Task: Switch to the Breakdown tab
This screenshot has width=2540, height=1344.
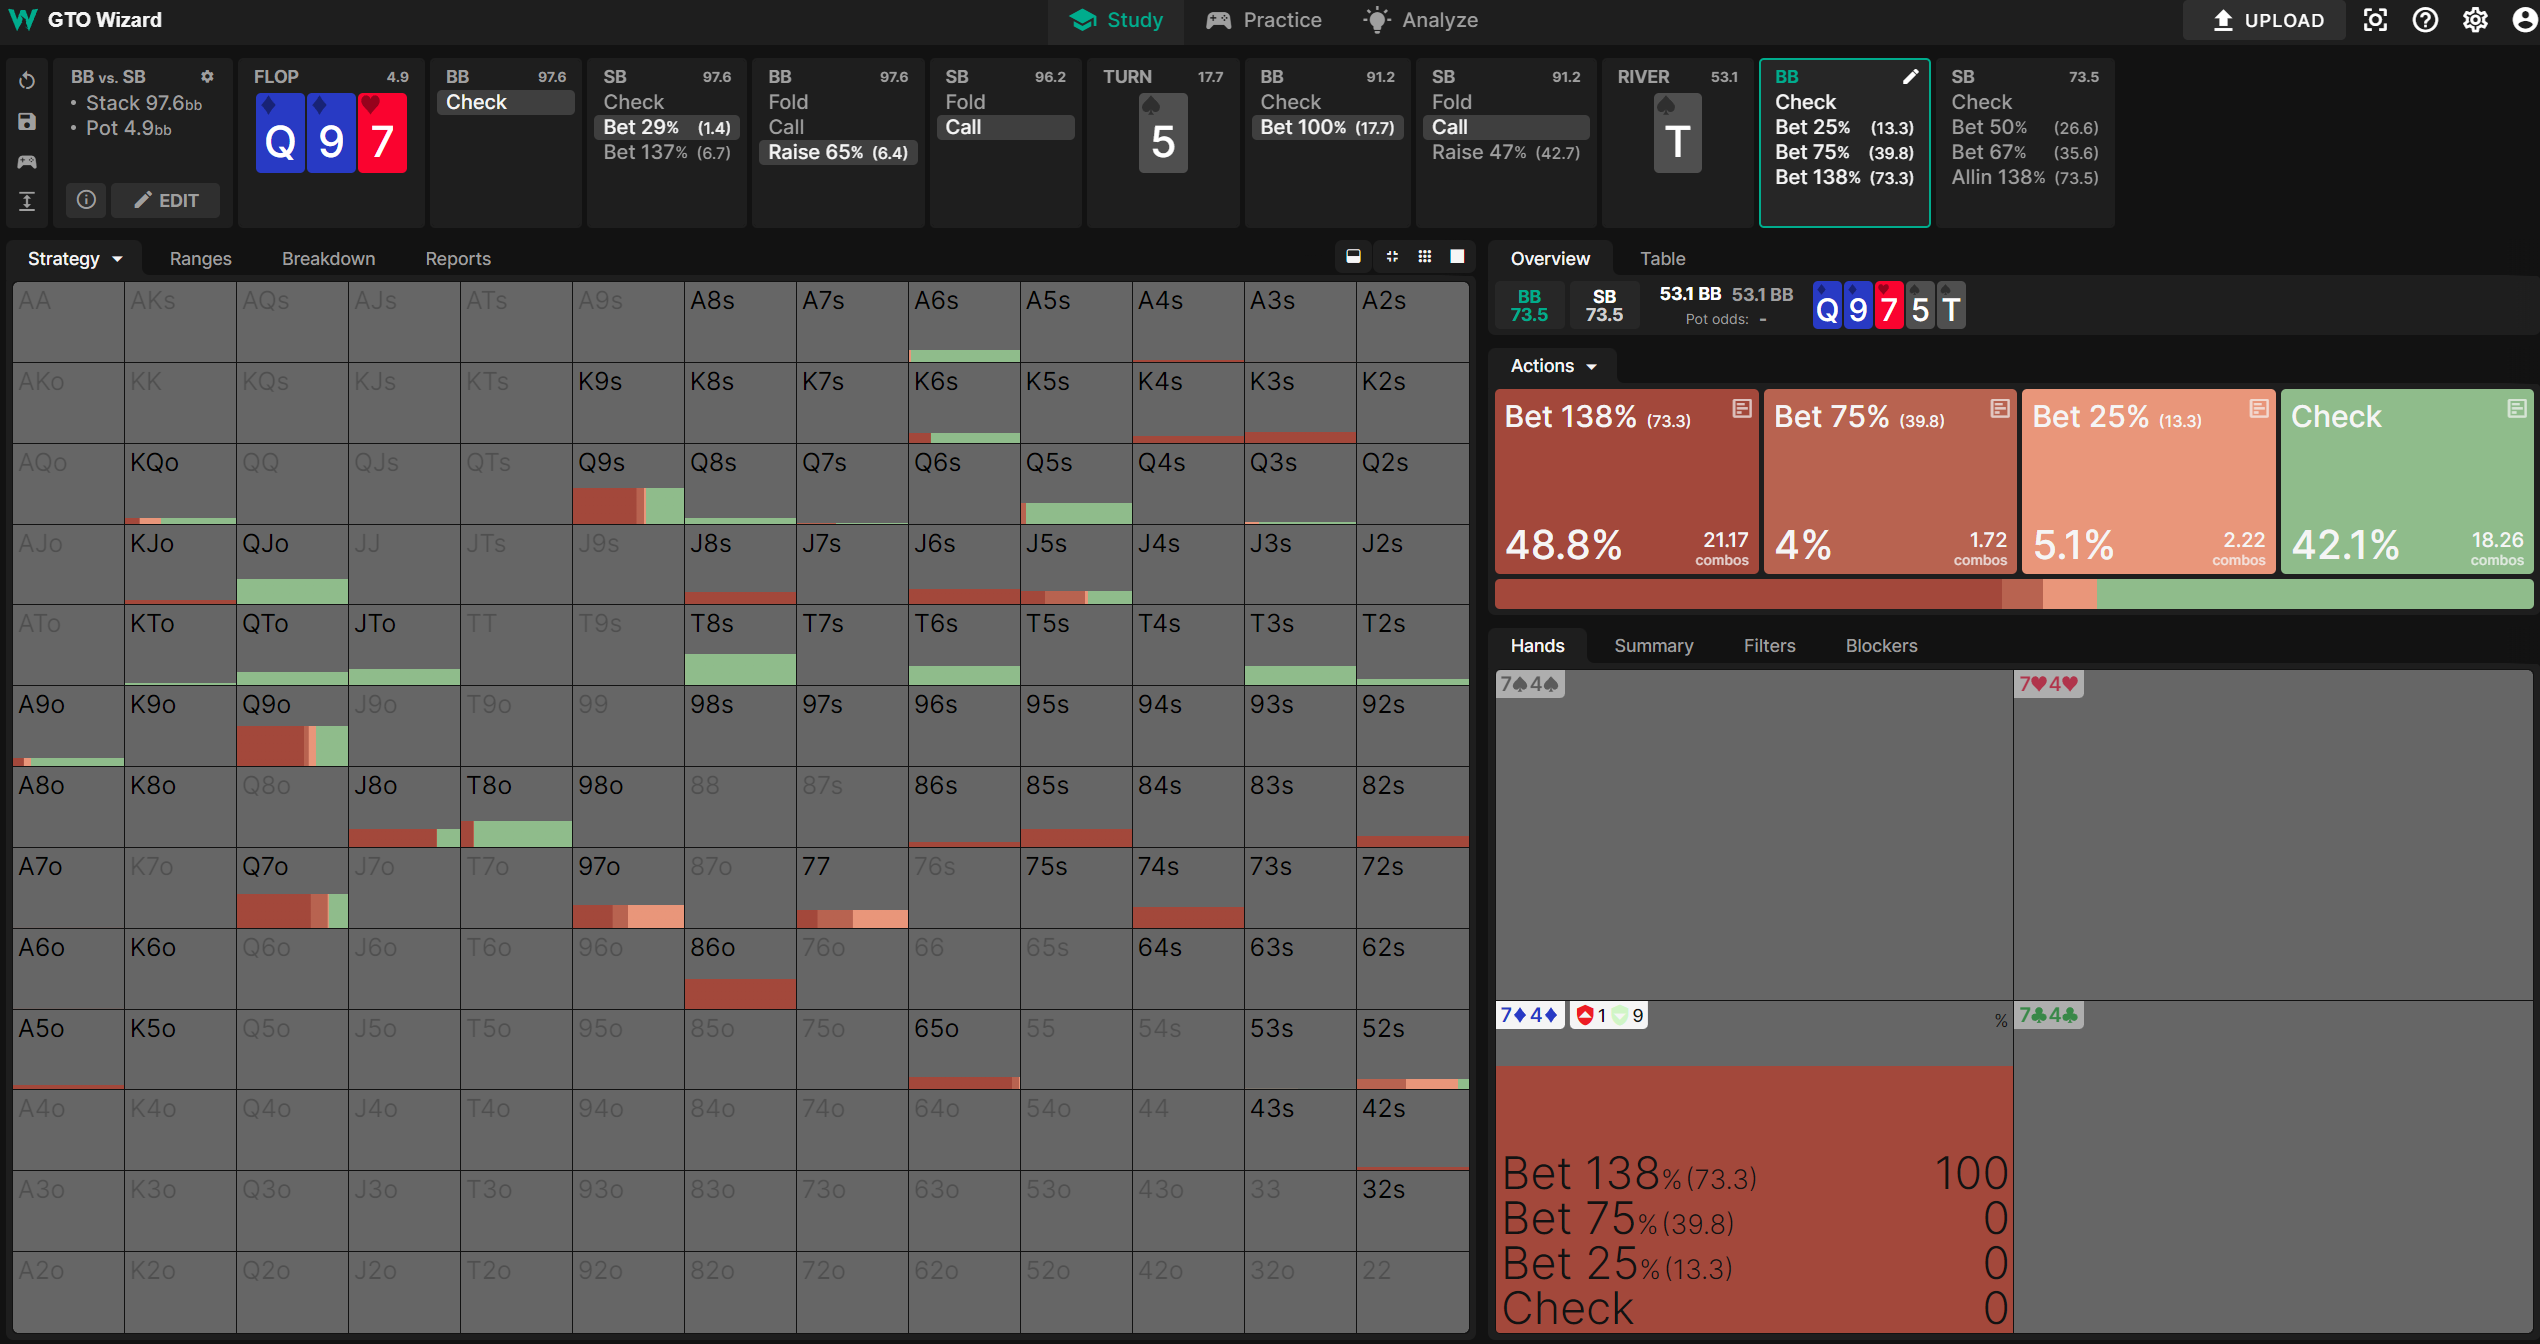Action: tap(328, 259)
